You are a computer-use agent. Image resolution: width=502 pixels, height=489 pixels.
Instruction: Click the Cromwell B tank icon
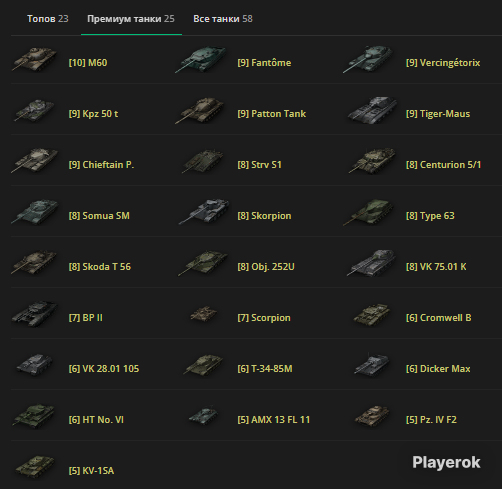tap(372, 315)
